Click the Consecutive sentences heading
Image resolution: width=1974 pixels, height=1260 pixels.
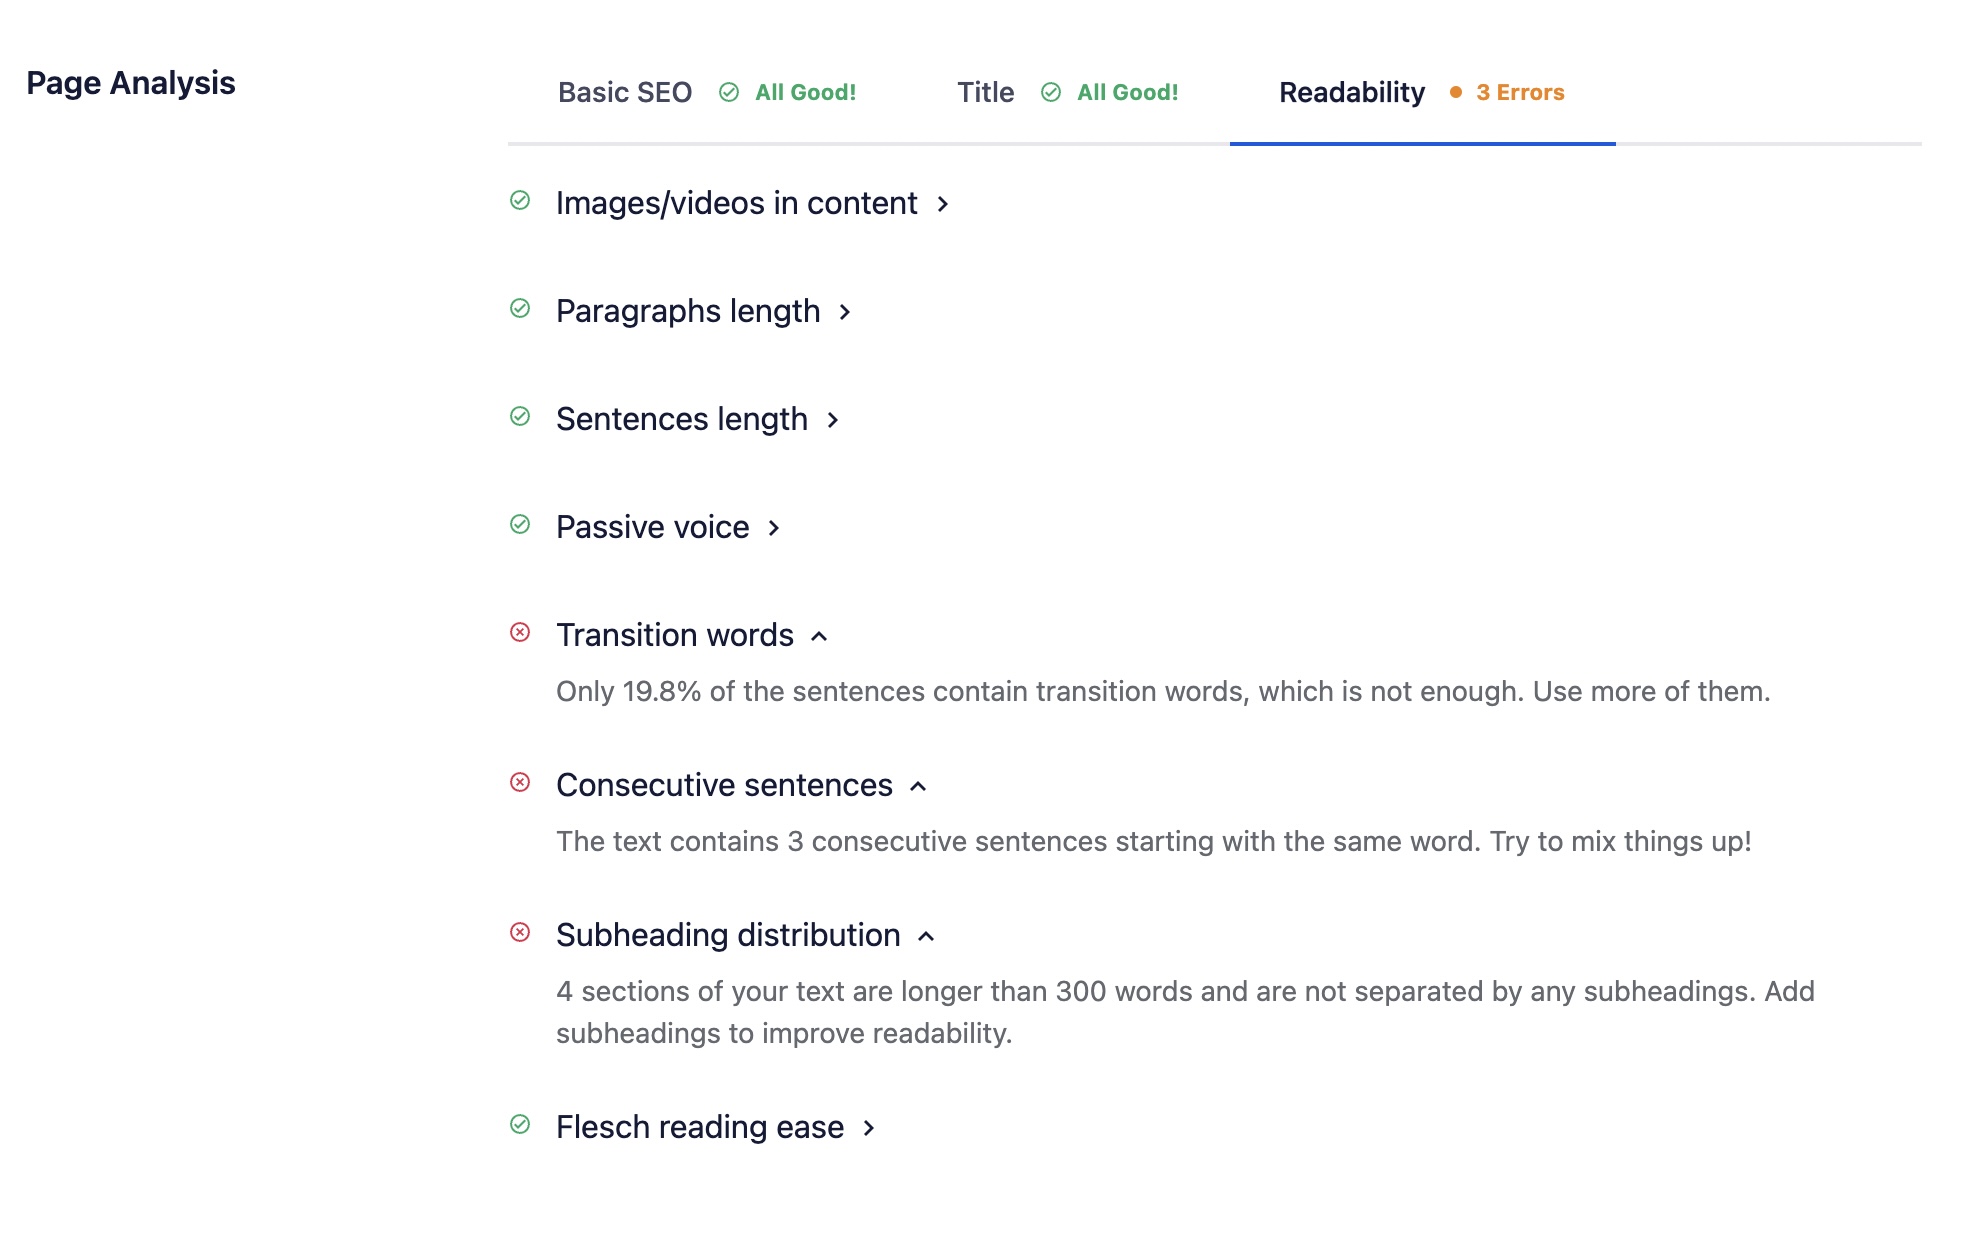pyautogui.click(x=724, y=785)
